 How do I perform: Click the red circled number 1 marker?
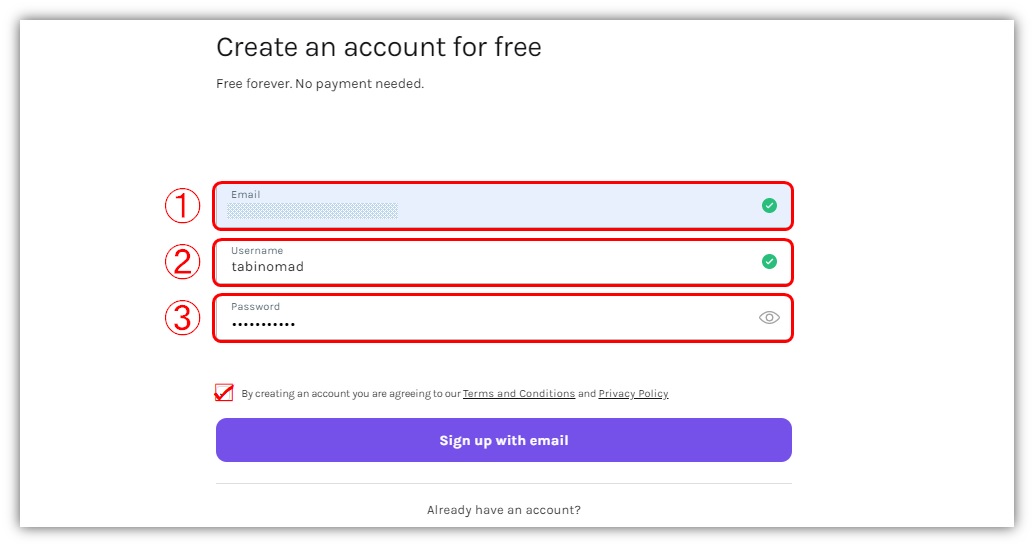click(x=183, y=205)
